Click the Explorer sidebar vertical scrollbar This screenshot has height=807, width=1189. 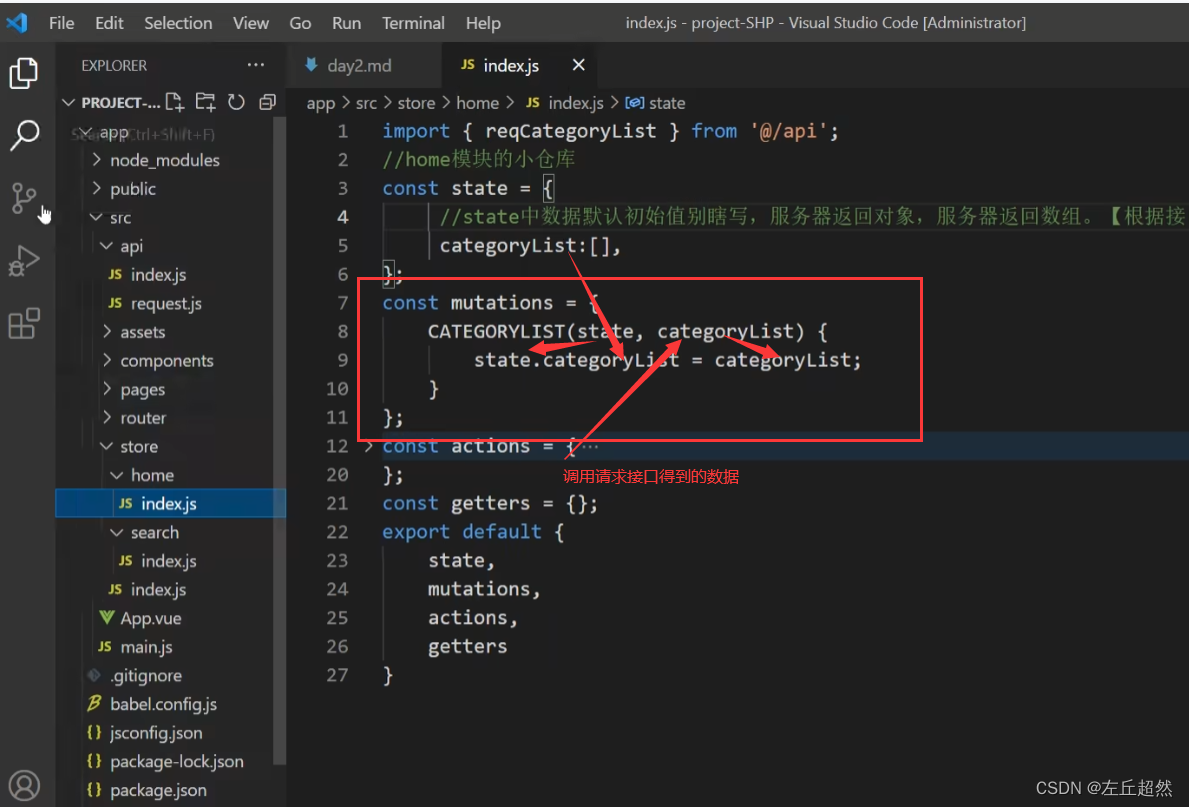279,440
